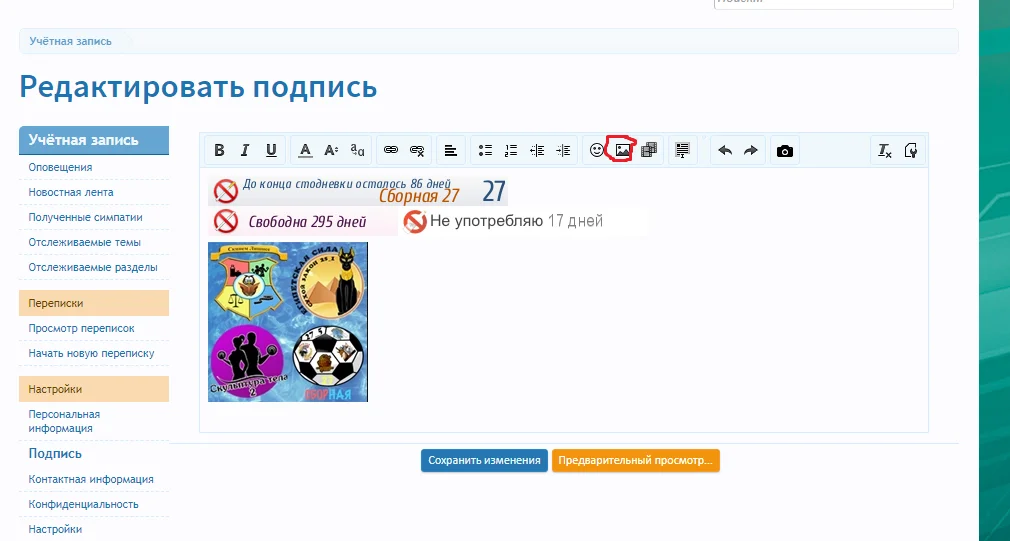Open Полученные симпатии in sidebar
This screenshot has width=1010, height=541.
pos(86,217)
